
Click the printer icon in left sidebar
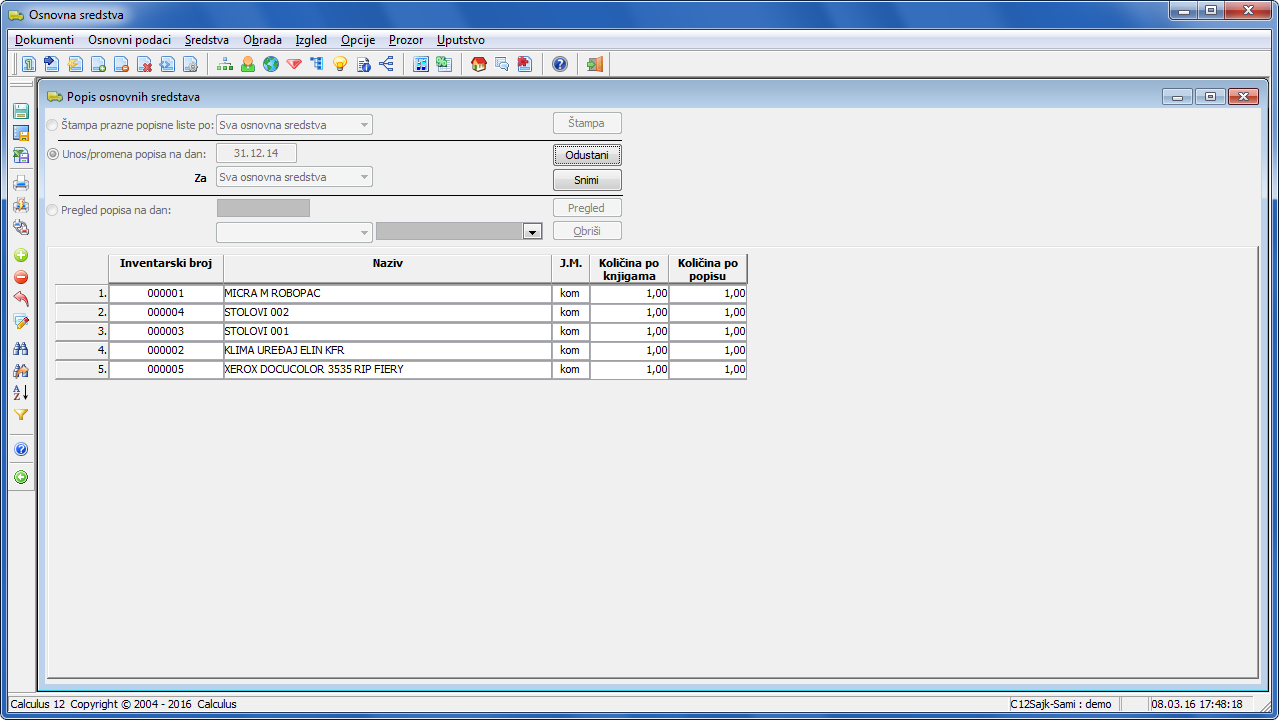pos(21,183)
